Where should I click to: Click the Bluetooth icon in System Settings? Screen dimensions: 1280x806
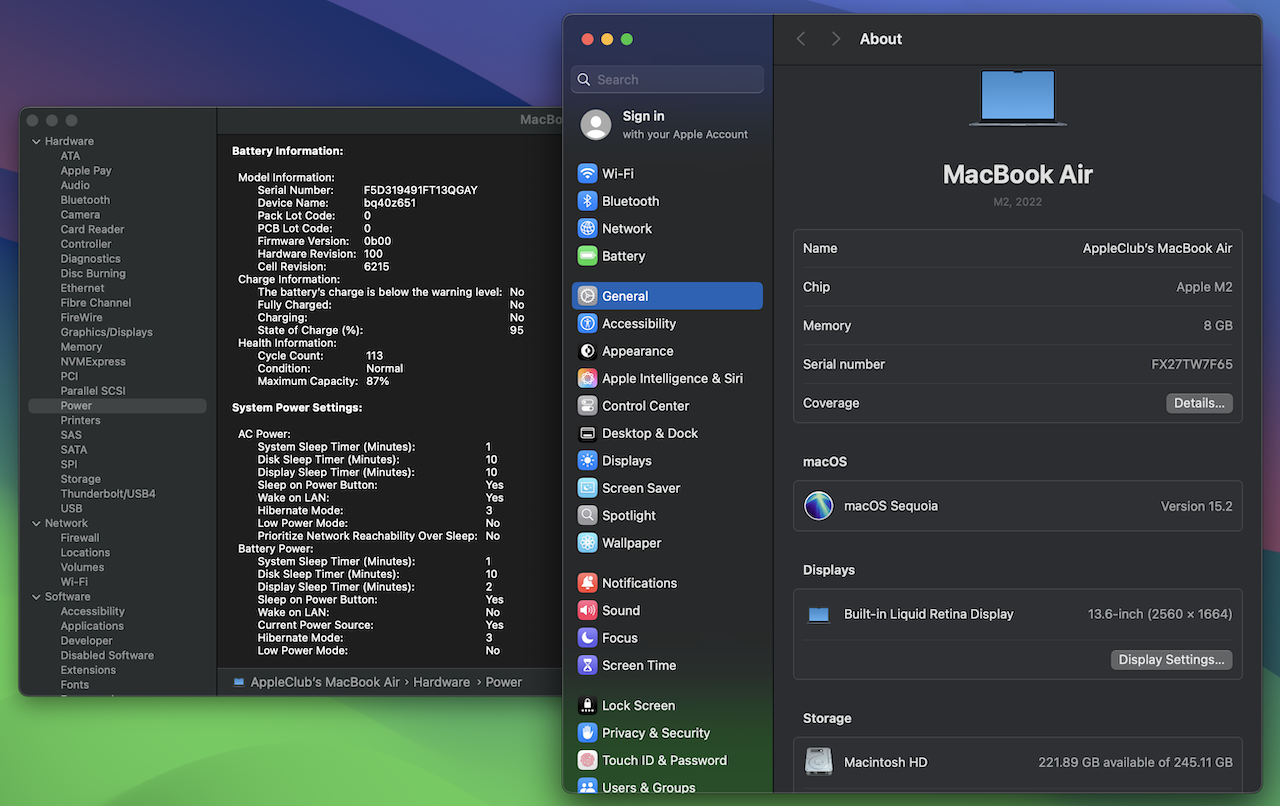(587, 201)
